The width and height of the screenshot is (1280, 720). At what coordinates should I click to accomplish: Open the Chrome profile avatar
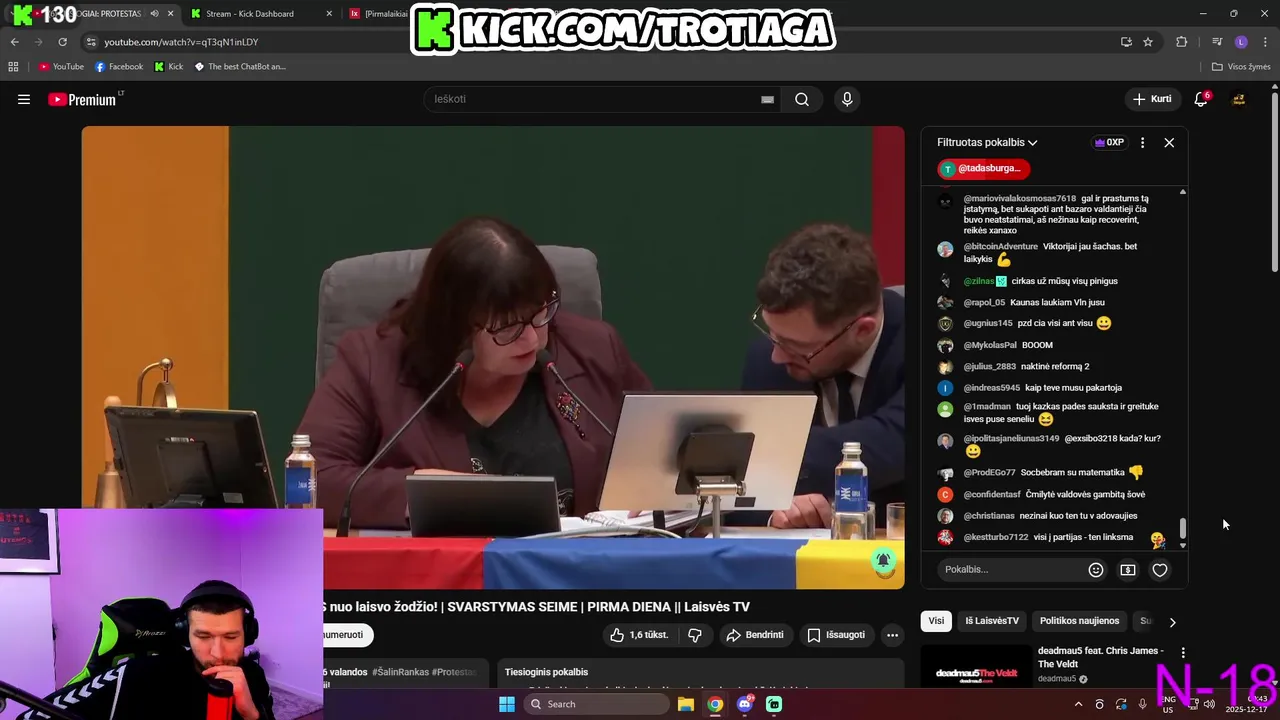point(1241,42)
